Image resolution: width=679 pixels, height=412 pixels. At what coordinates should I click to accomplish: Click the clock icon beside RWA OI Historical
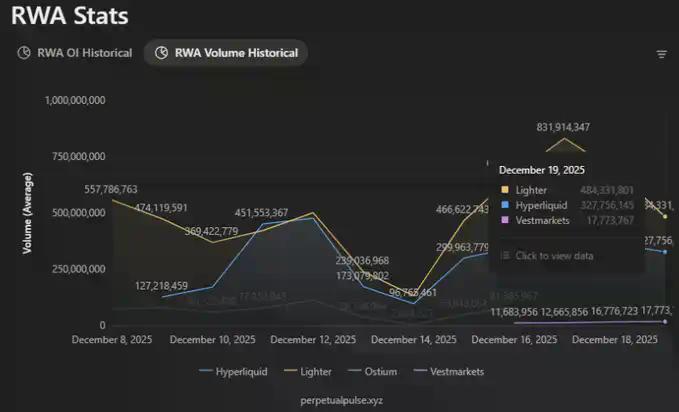click(24, 53)
